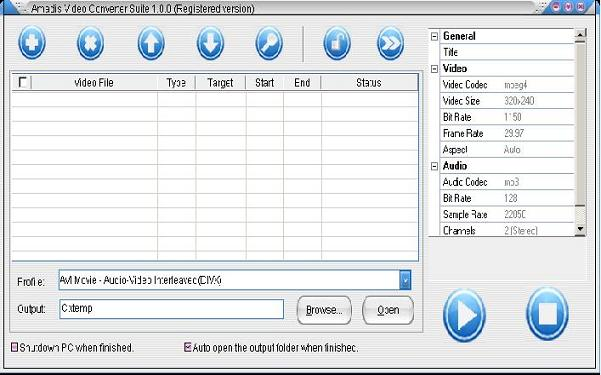
Task: Select the Audio Codec value mp3
Action: tap(512, 182)
